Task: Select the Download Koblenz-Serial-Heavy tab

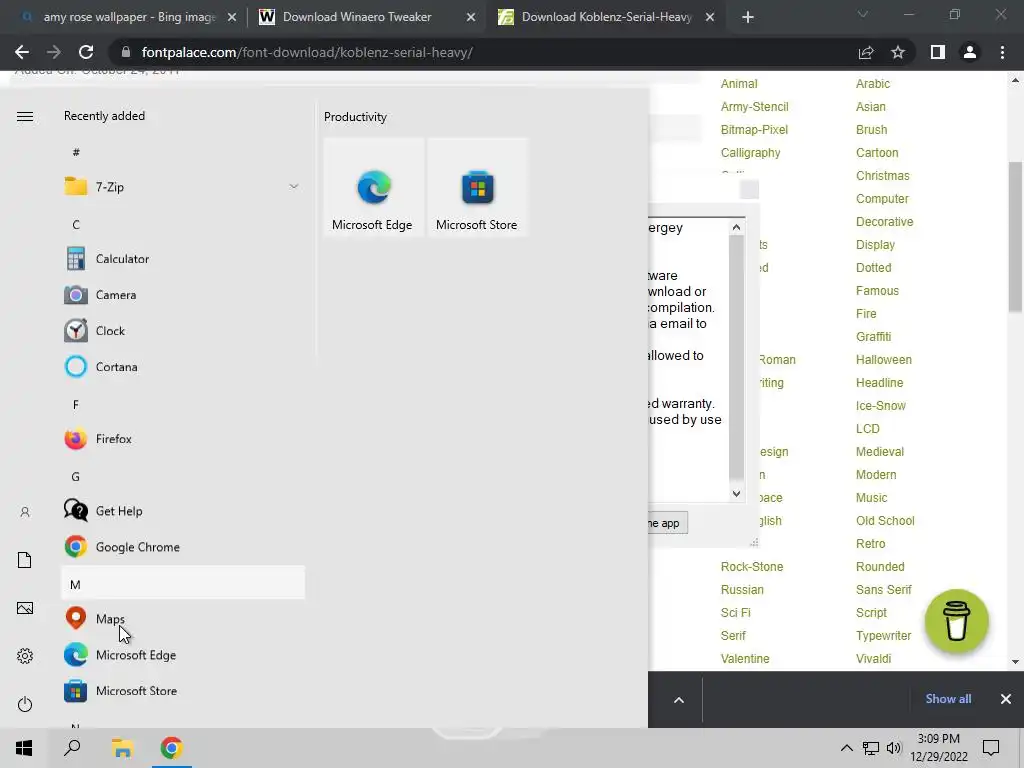Action: point(606,17)
